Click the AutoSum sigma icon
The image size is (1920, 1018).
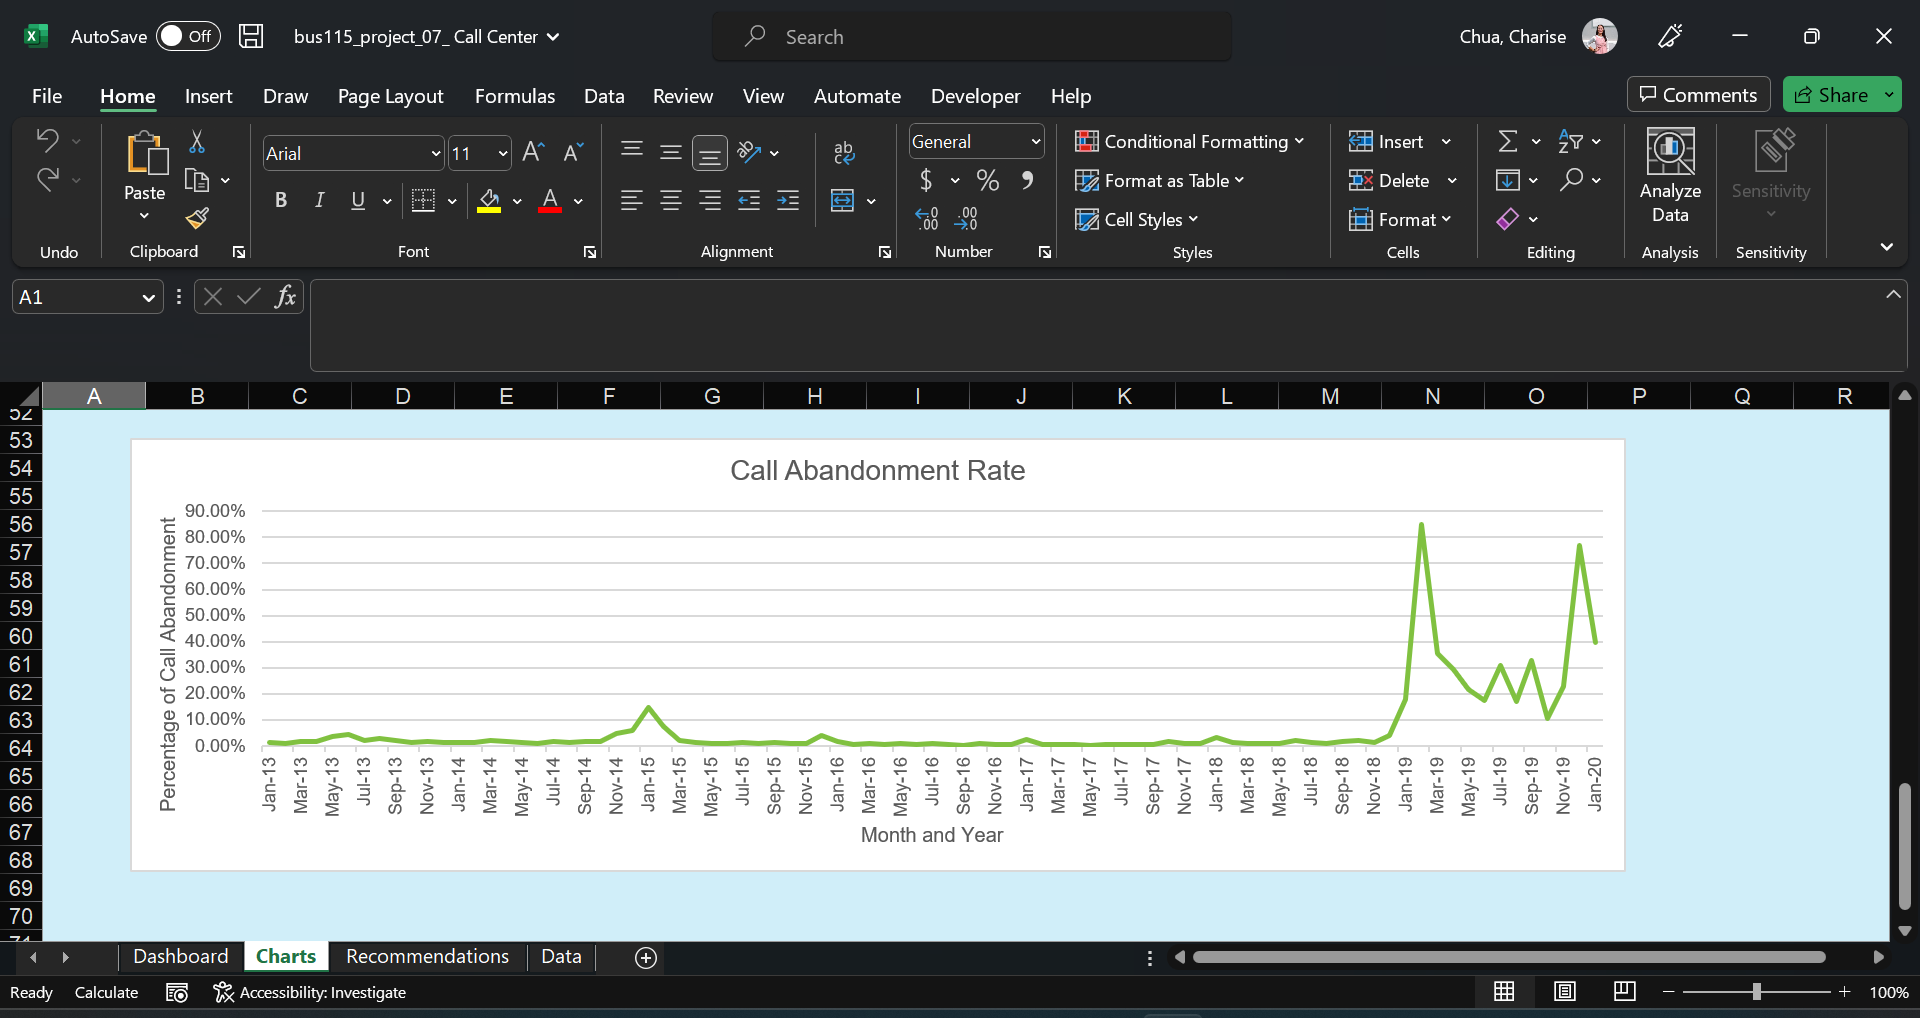pyautogui.click(x=1508, y=142)
